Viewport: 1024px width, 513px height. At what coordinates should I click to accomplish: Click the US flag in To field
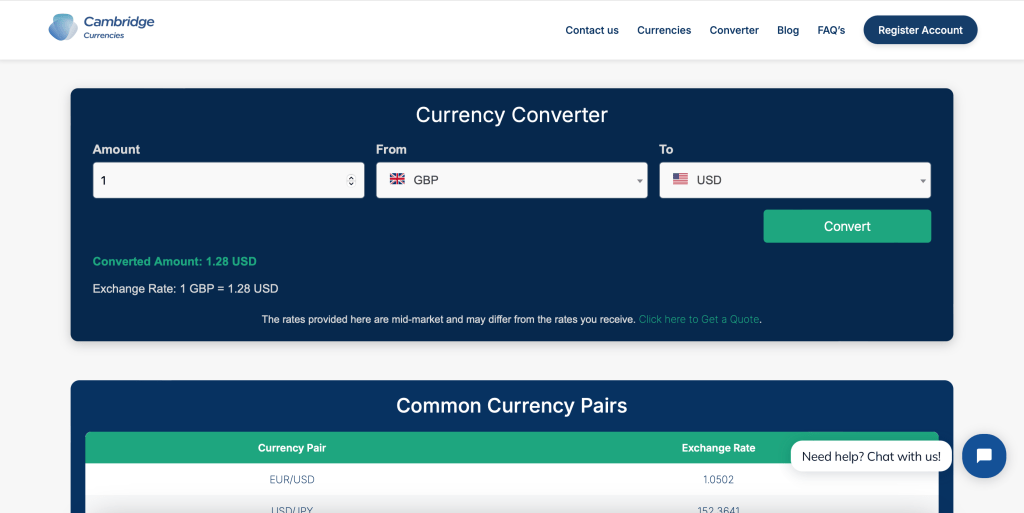pyautogui.click(x=680, y=180)
